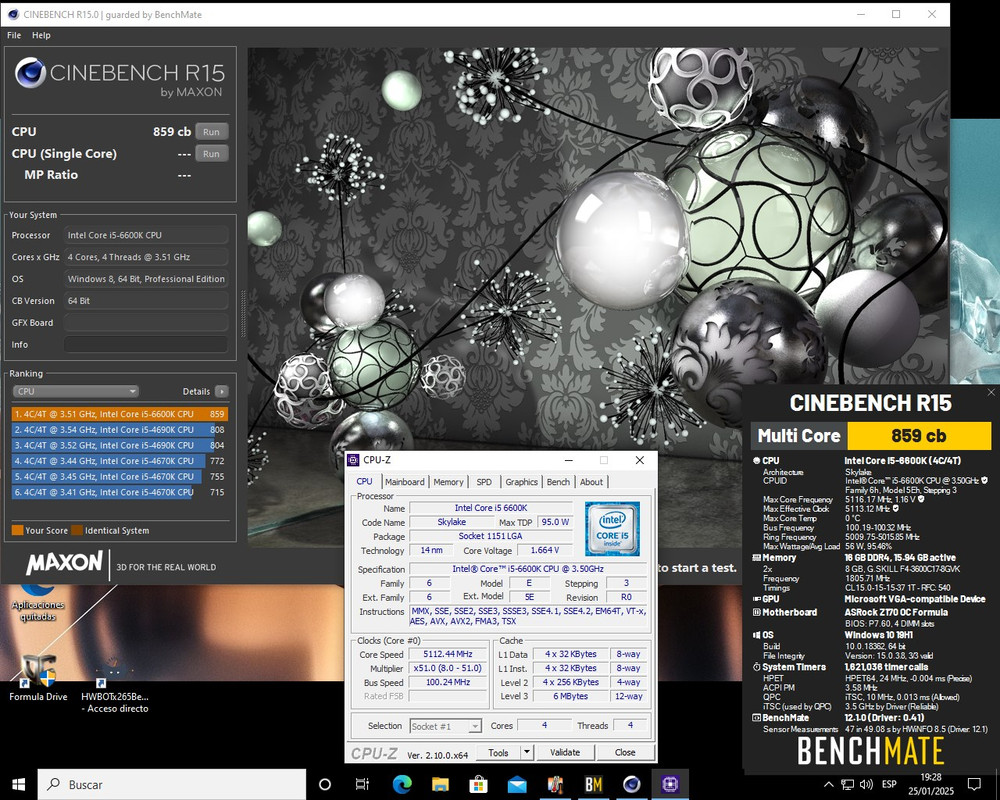This screenshot has width=1000, height=800.
Task: Open the Windows Start menu
Action: tap(18, 785)
